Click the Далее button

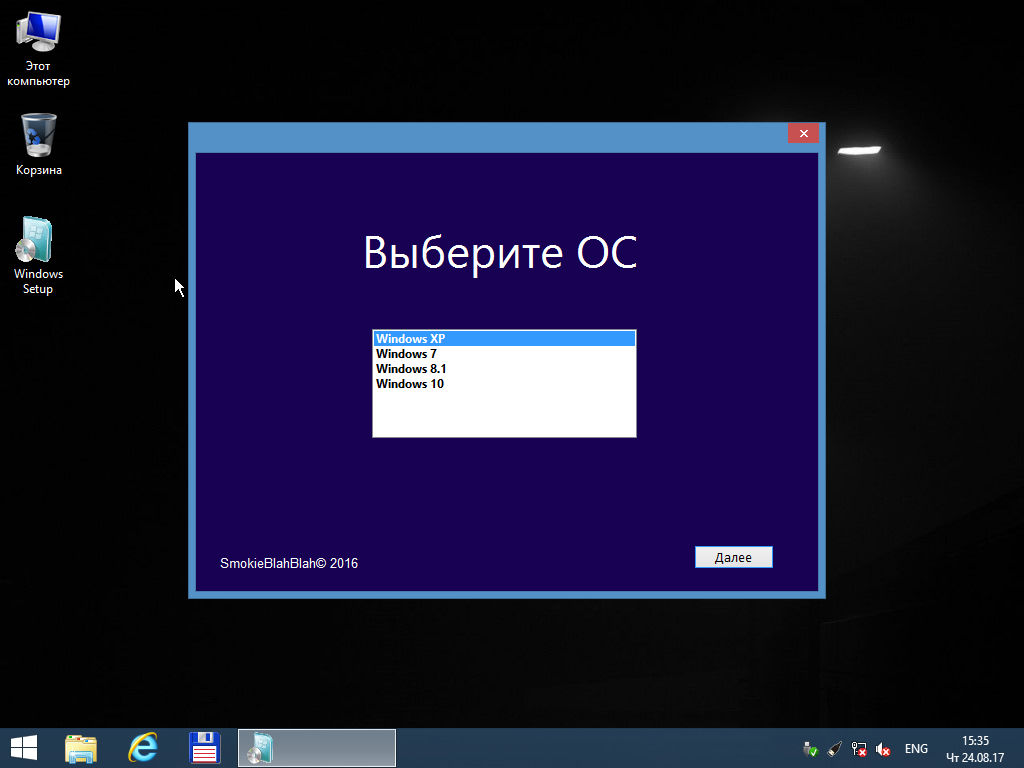[x=733, y=556]
